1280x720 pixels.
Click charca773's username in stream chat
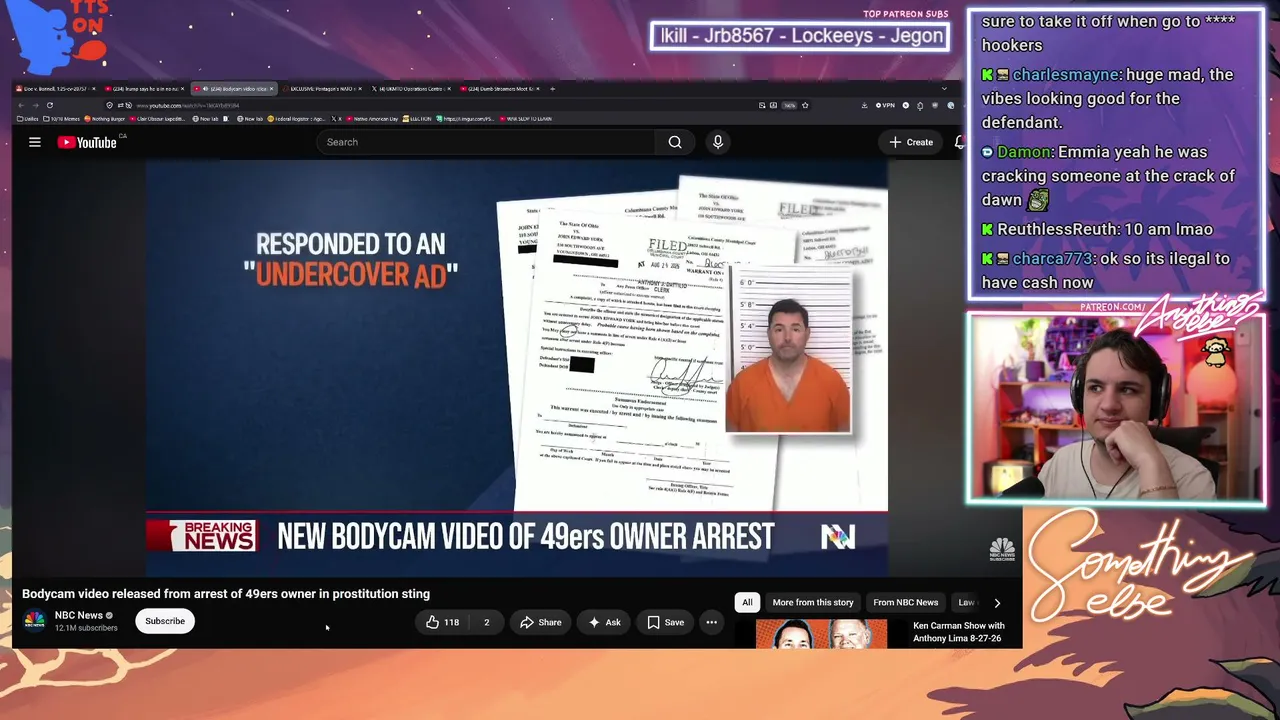click(x=1052, y=258)
